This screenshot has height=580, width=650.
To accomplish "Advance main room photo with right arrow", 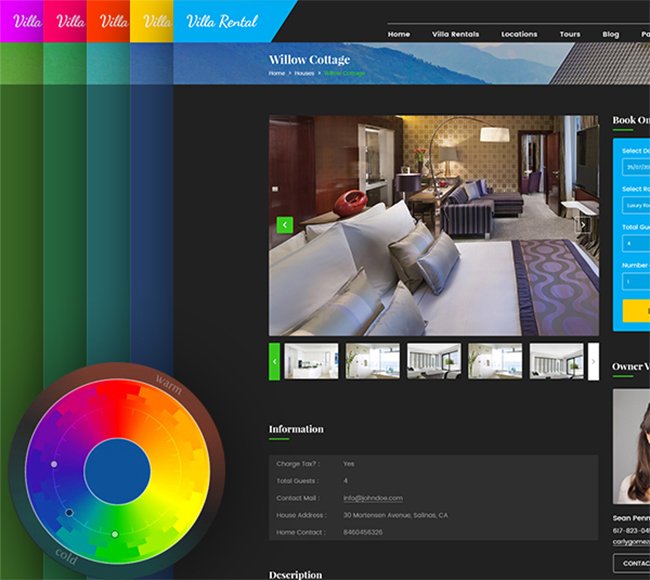I will pos(583,225).
